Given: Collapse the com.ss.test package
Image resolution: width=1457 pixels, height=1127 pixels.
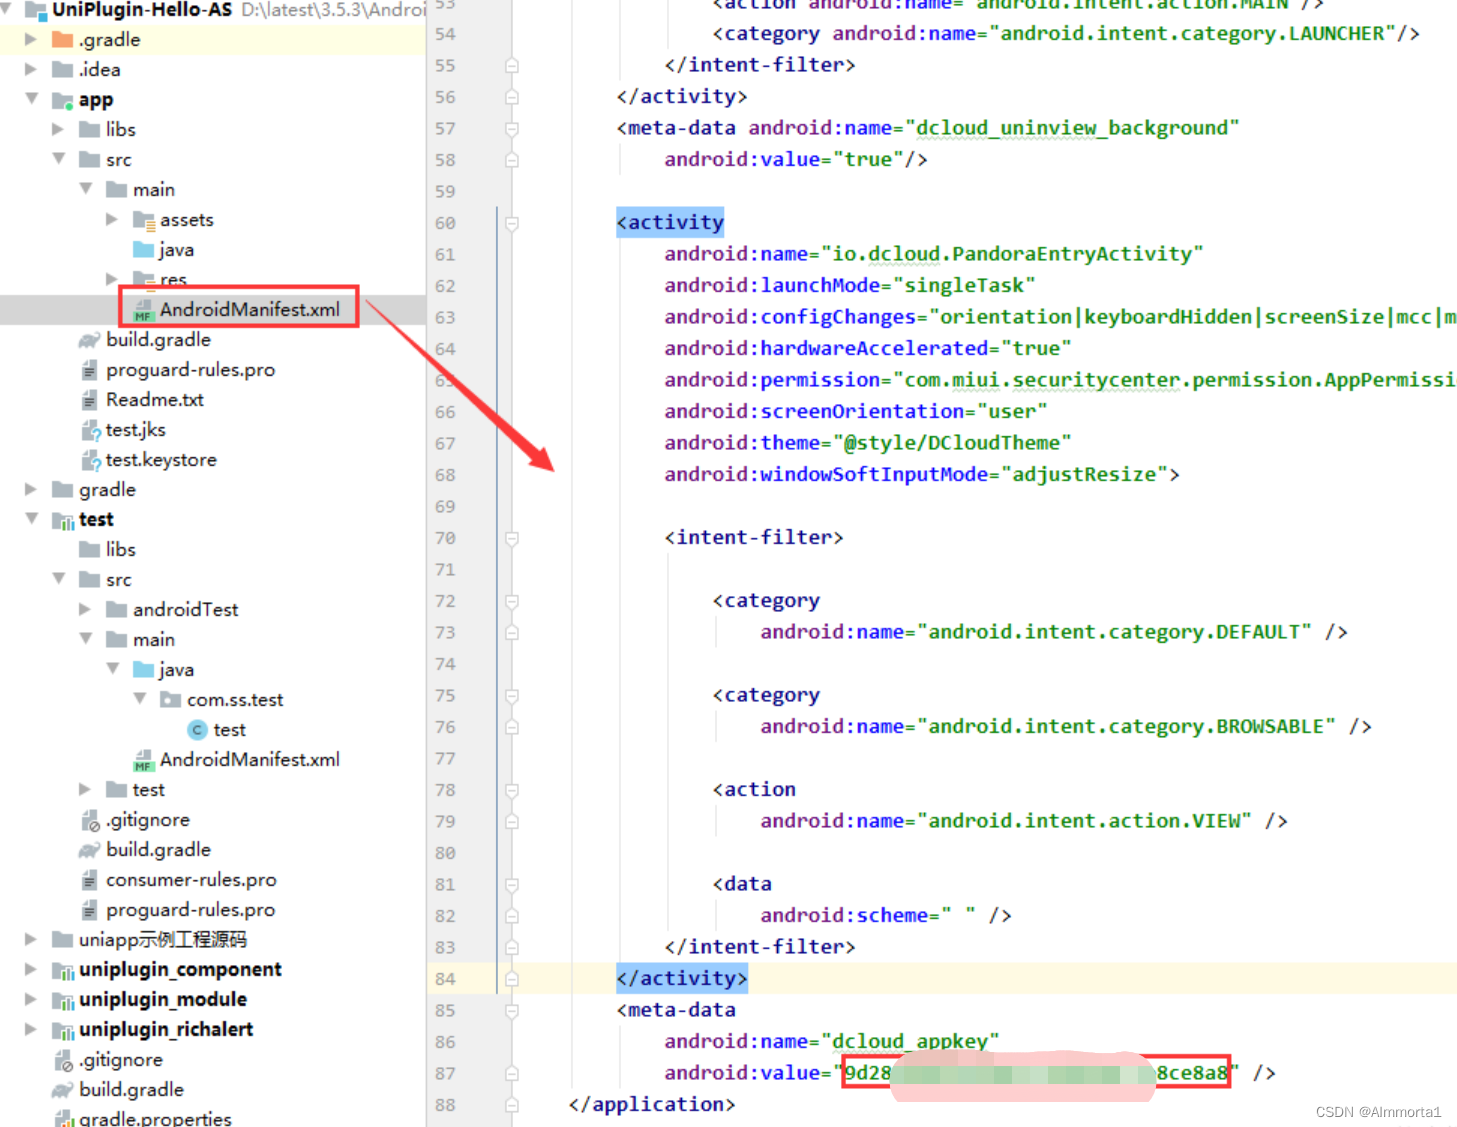Looking at the screenshot, I should (x=139, y=698).
